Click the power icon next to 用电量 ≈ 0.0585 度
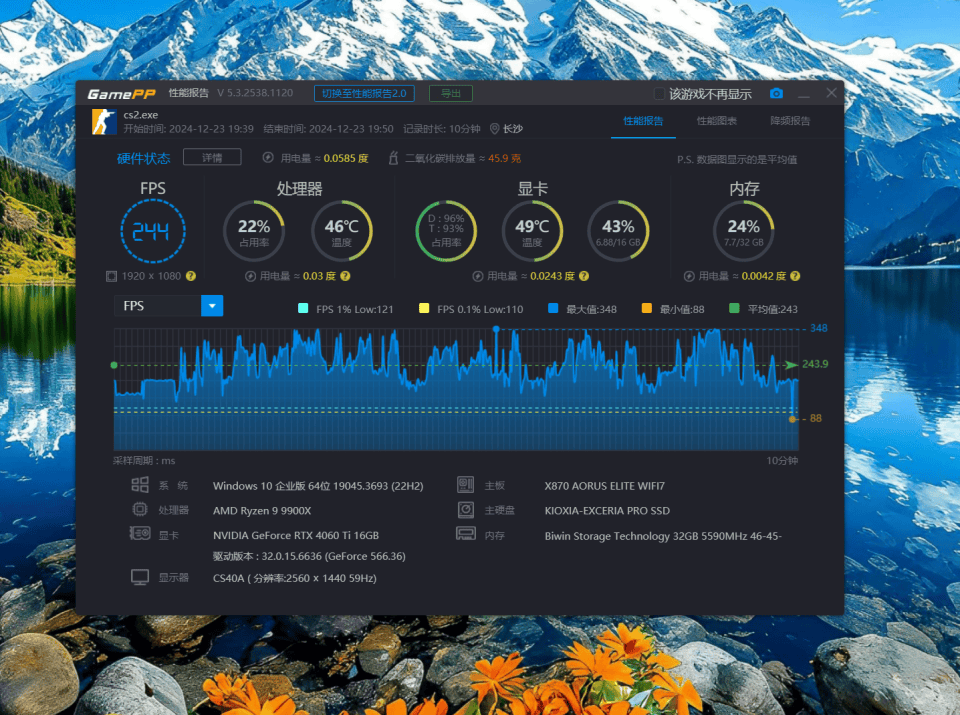The image size is (960, 715). (268, 158)
